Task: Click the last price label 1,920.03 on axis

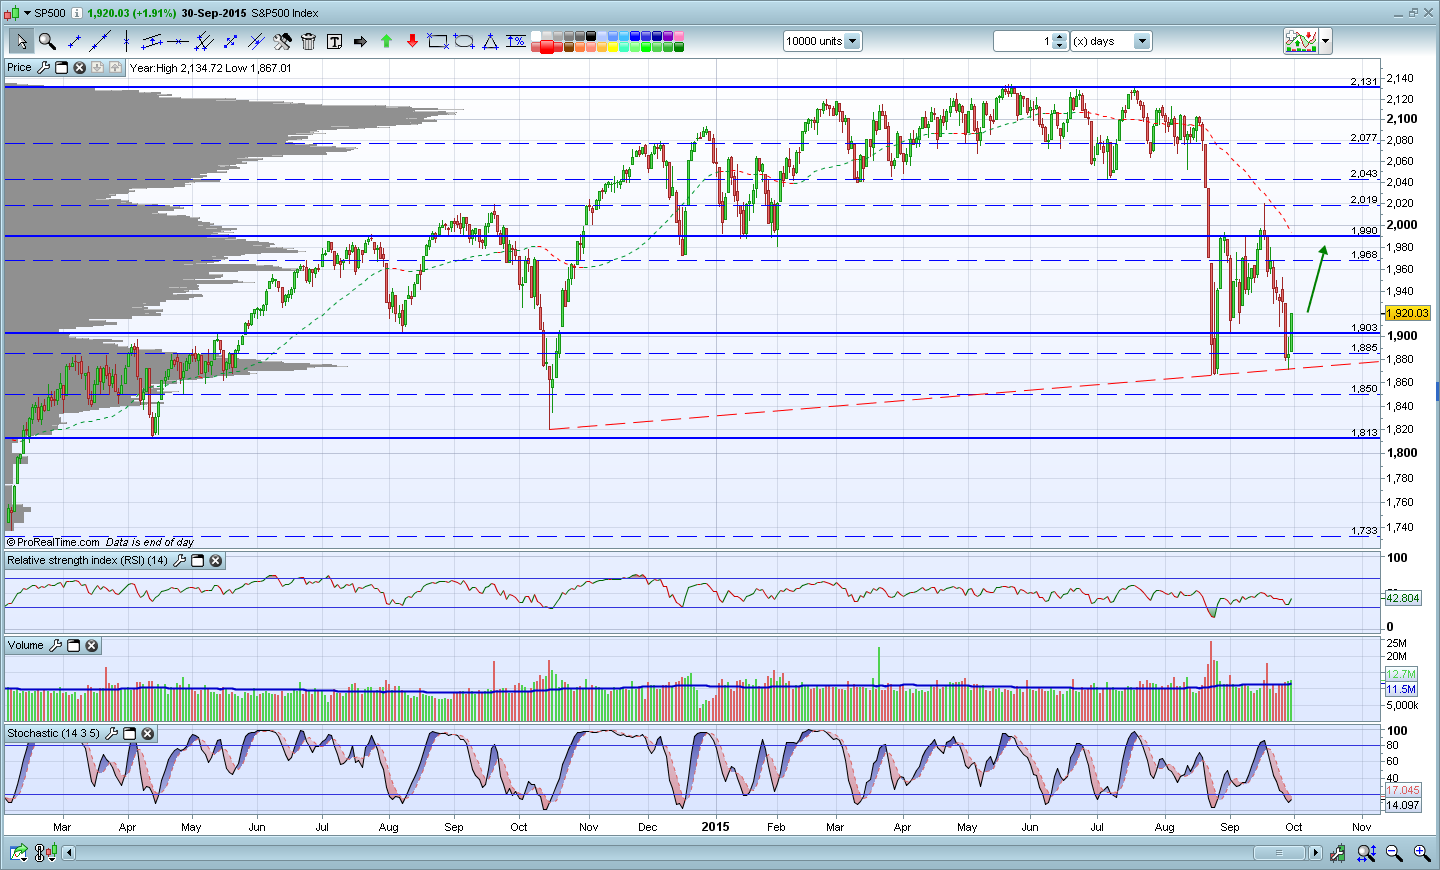Action: tap(1407, 313)
